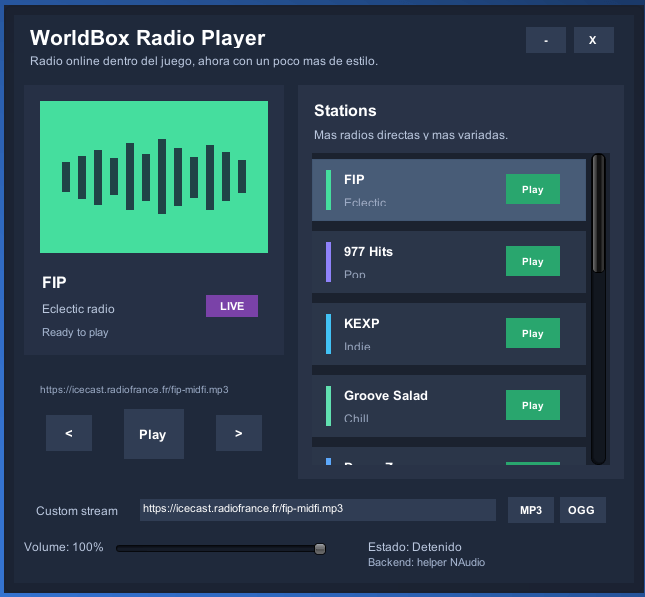Play the Groove Salad station
This screenshot has width=645, height=597.
pyautogui.click(x=533, y=405)
